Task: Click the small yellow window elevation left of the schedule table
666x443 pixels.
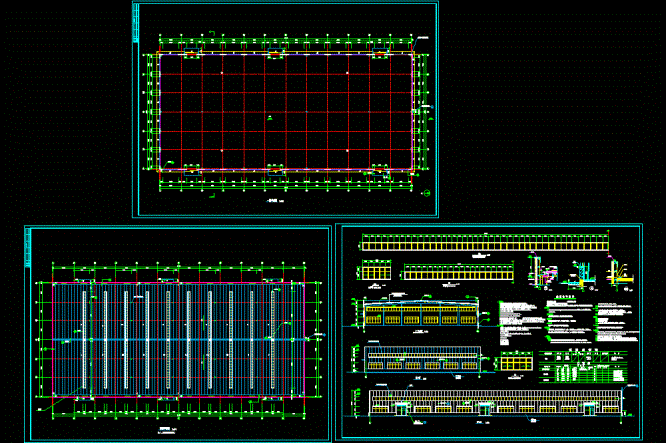Action: click(x=516, y=361)
